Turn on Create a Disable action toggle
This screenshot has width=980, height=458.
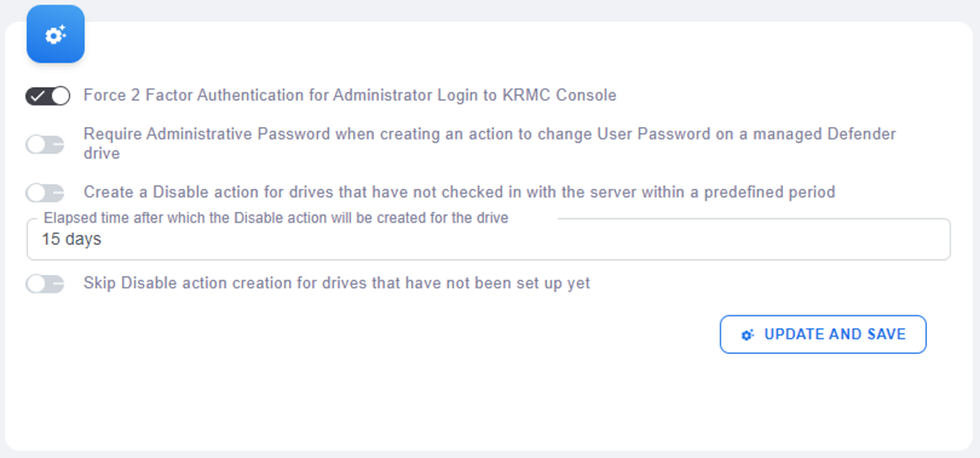[x=45, y=192]
